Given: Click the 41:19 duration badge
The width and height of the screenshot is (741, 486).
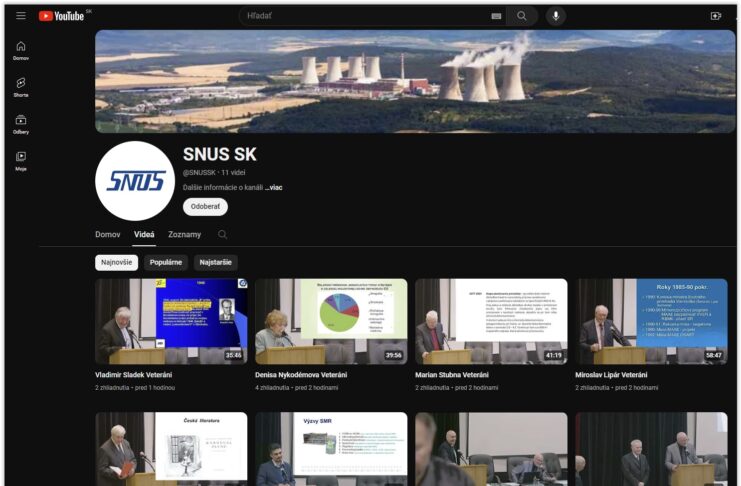Looking at the screenshot, I should tap(553, 355).
